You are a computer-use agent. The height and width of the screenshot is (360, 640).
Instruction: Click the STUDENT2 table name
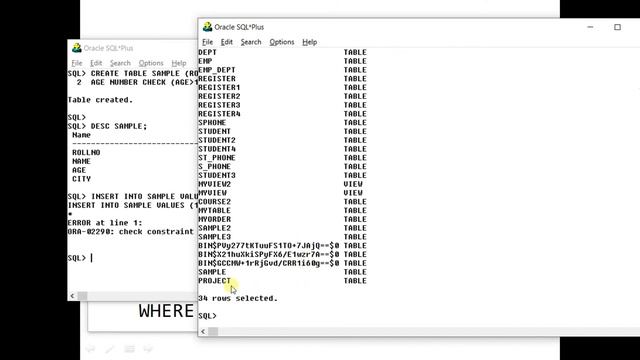click(x=217, y=140)
